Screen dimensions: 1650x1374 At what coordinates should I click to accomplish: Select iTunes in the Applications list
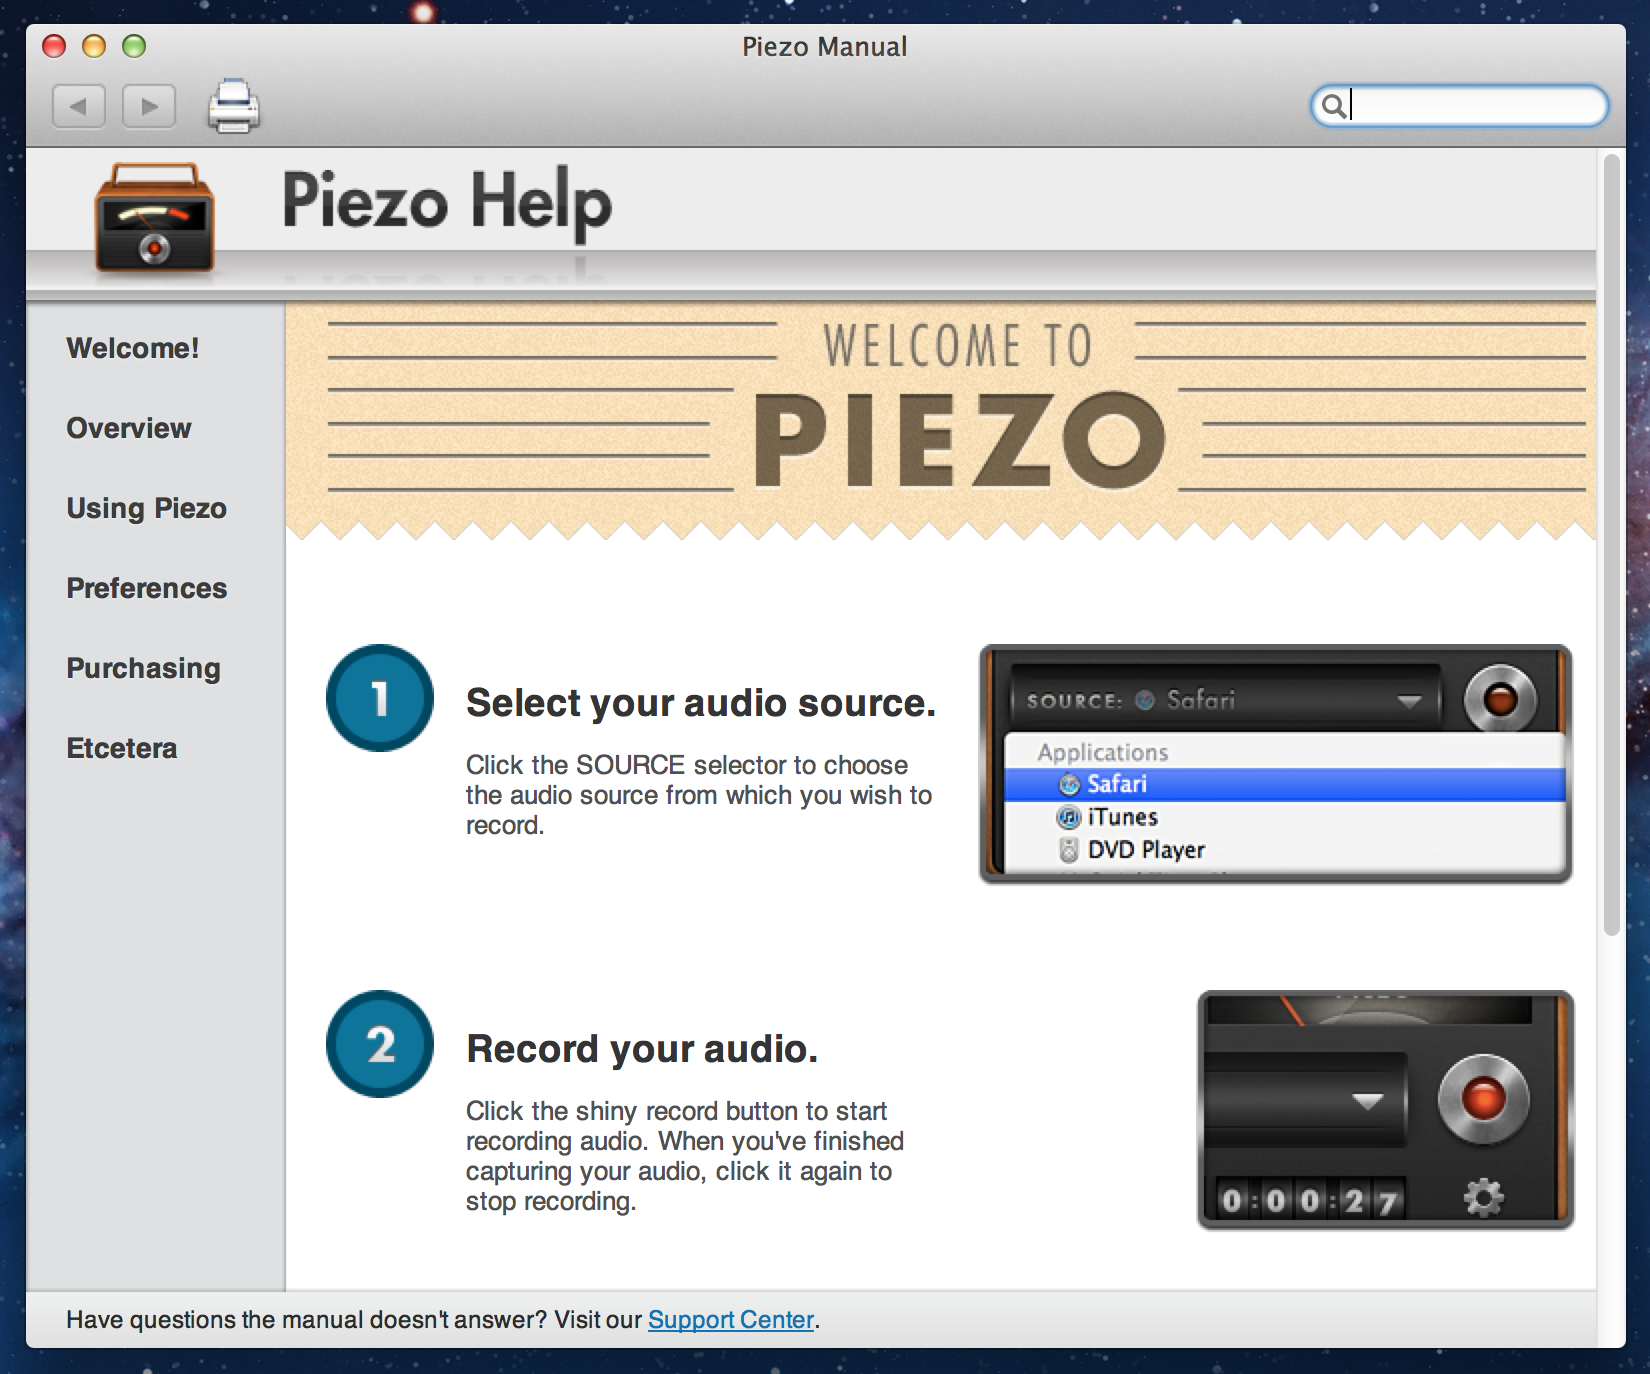(x=1285, y=817)
